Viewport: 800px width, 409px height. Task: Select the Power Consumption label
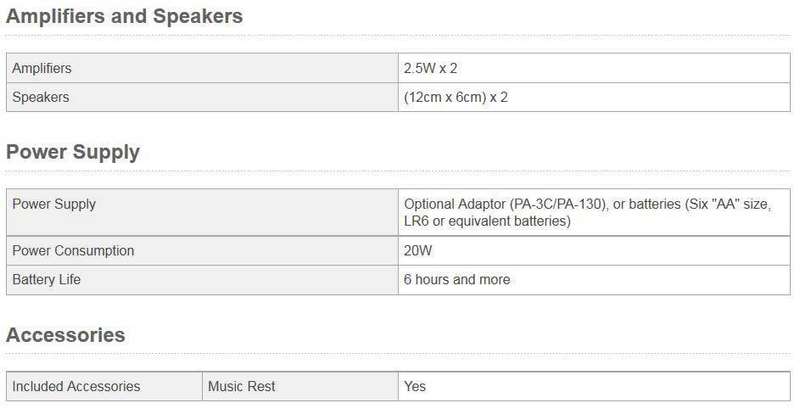click(73, 251)
